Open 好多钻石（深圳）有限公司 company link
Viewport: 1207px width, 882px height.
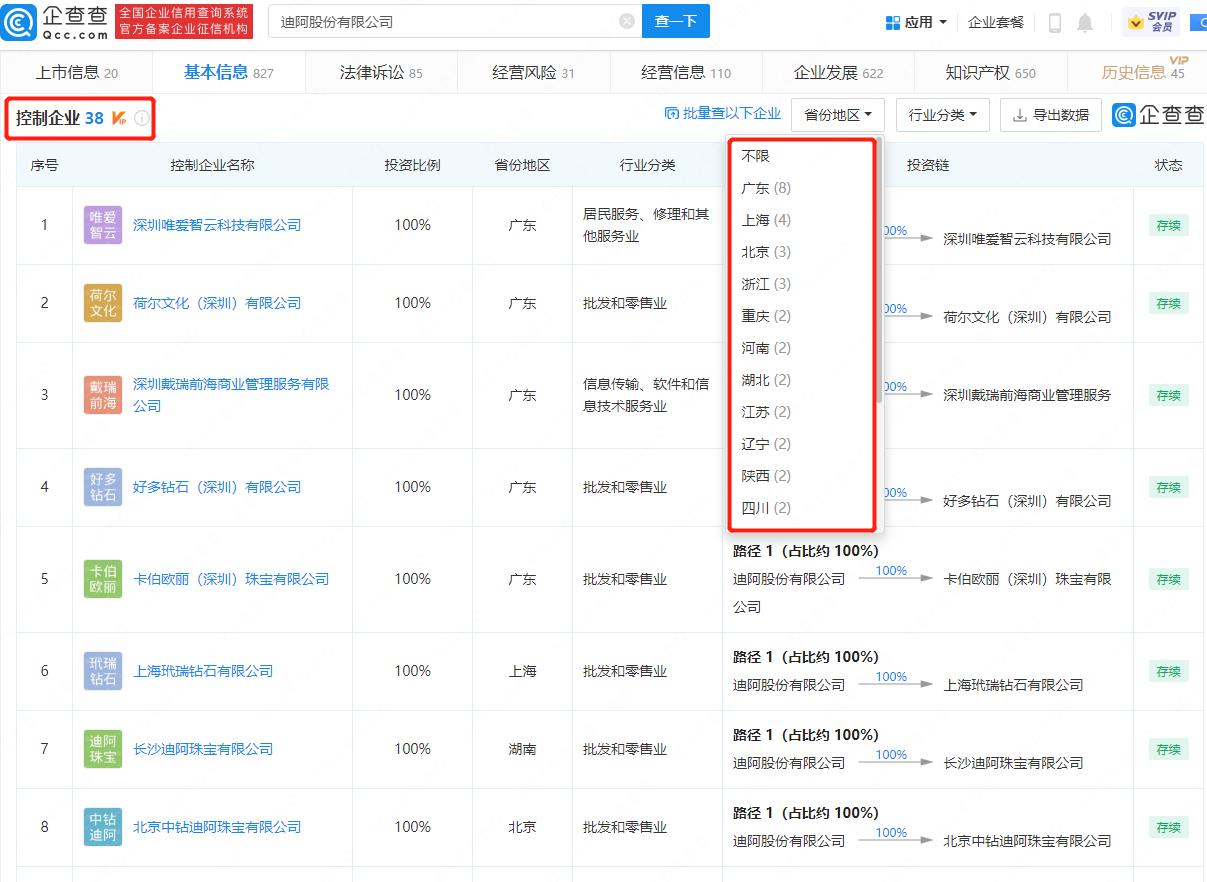point(217,487)
